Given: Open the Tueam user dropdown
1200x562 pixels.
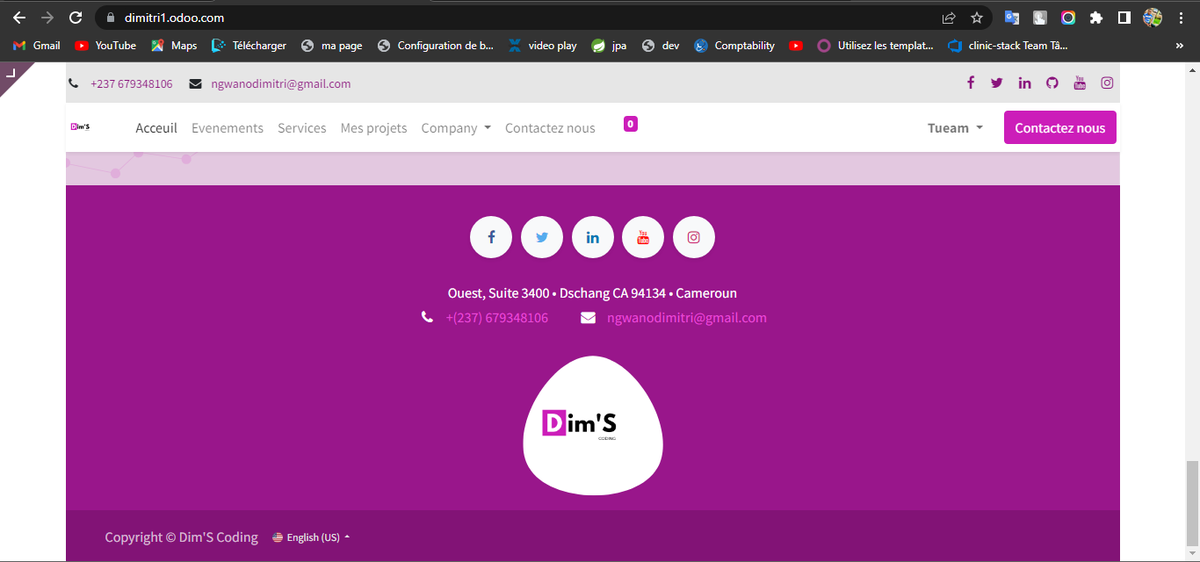Looking at the screenshot, I should (x=955, y=128).
